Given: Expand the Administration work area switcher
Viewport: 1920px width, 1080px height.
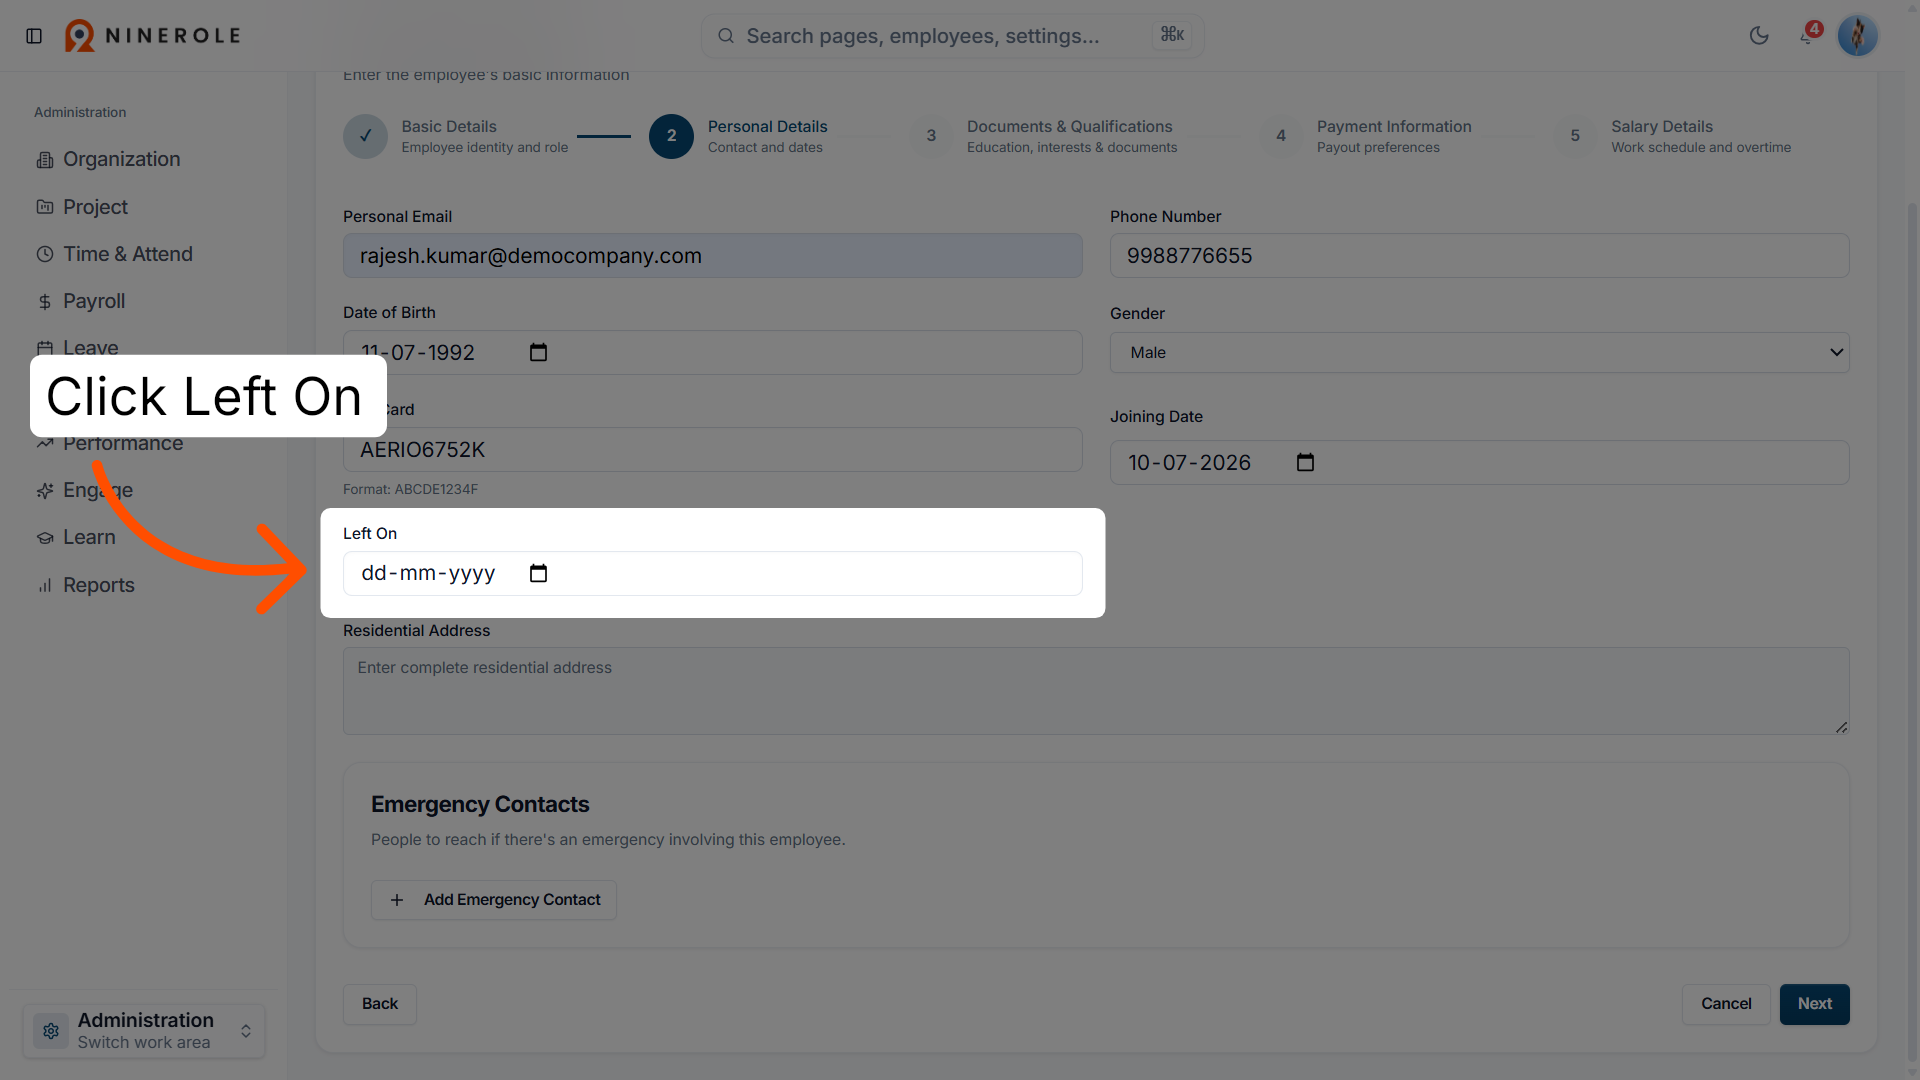Looking at the screenshot, I should 144,1031.
